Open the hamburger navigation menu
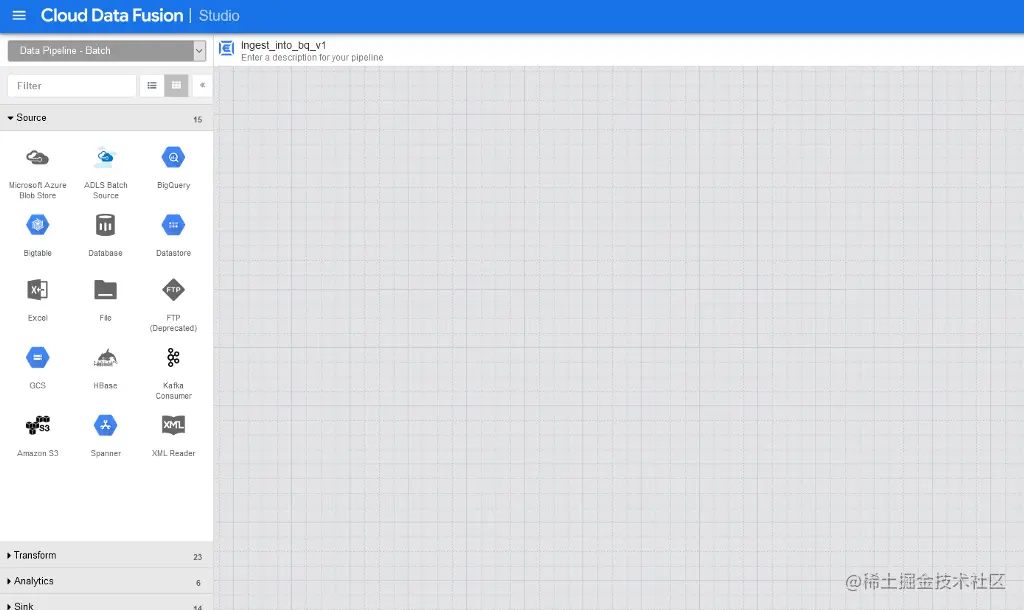Image resolution: width=1024 pixels, height=610 pixels. 19,15
